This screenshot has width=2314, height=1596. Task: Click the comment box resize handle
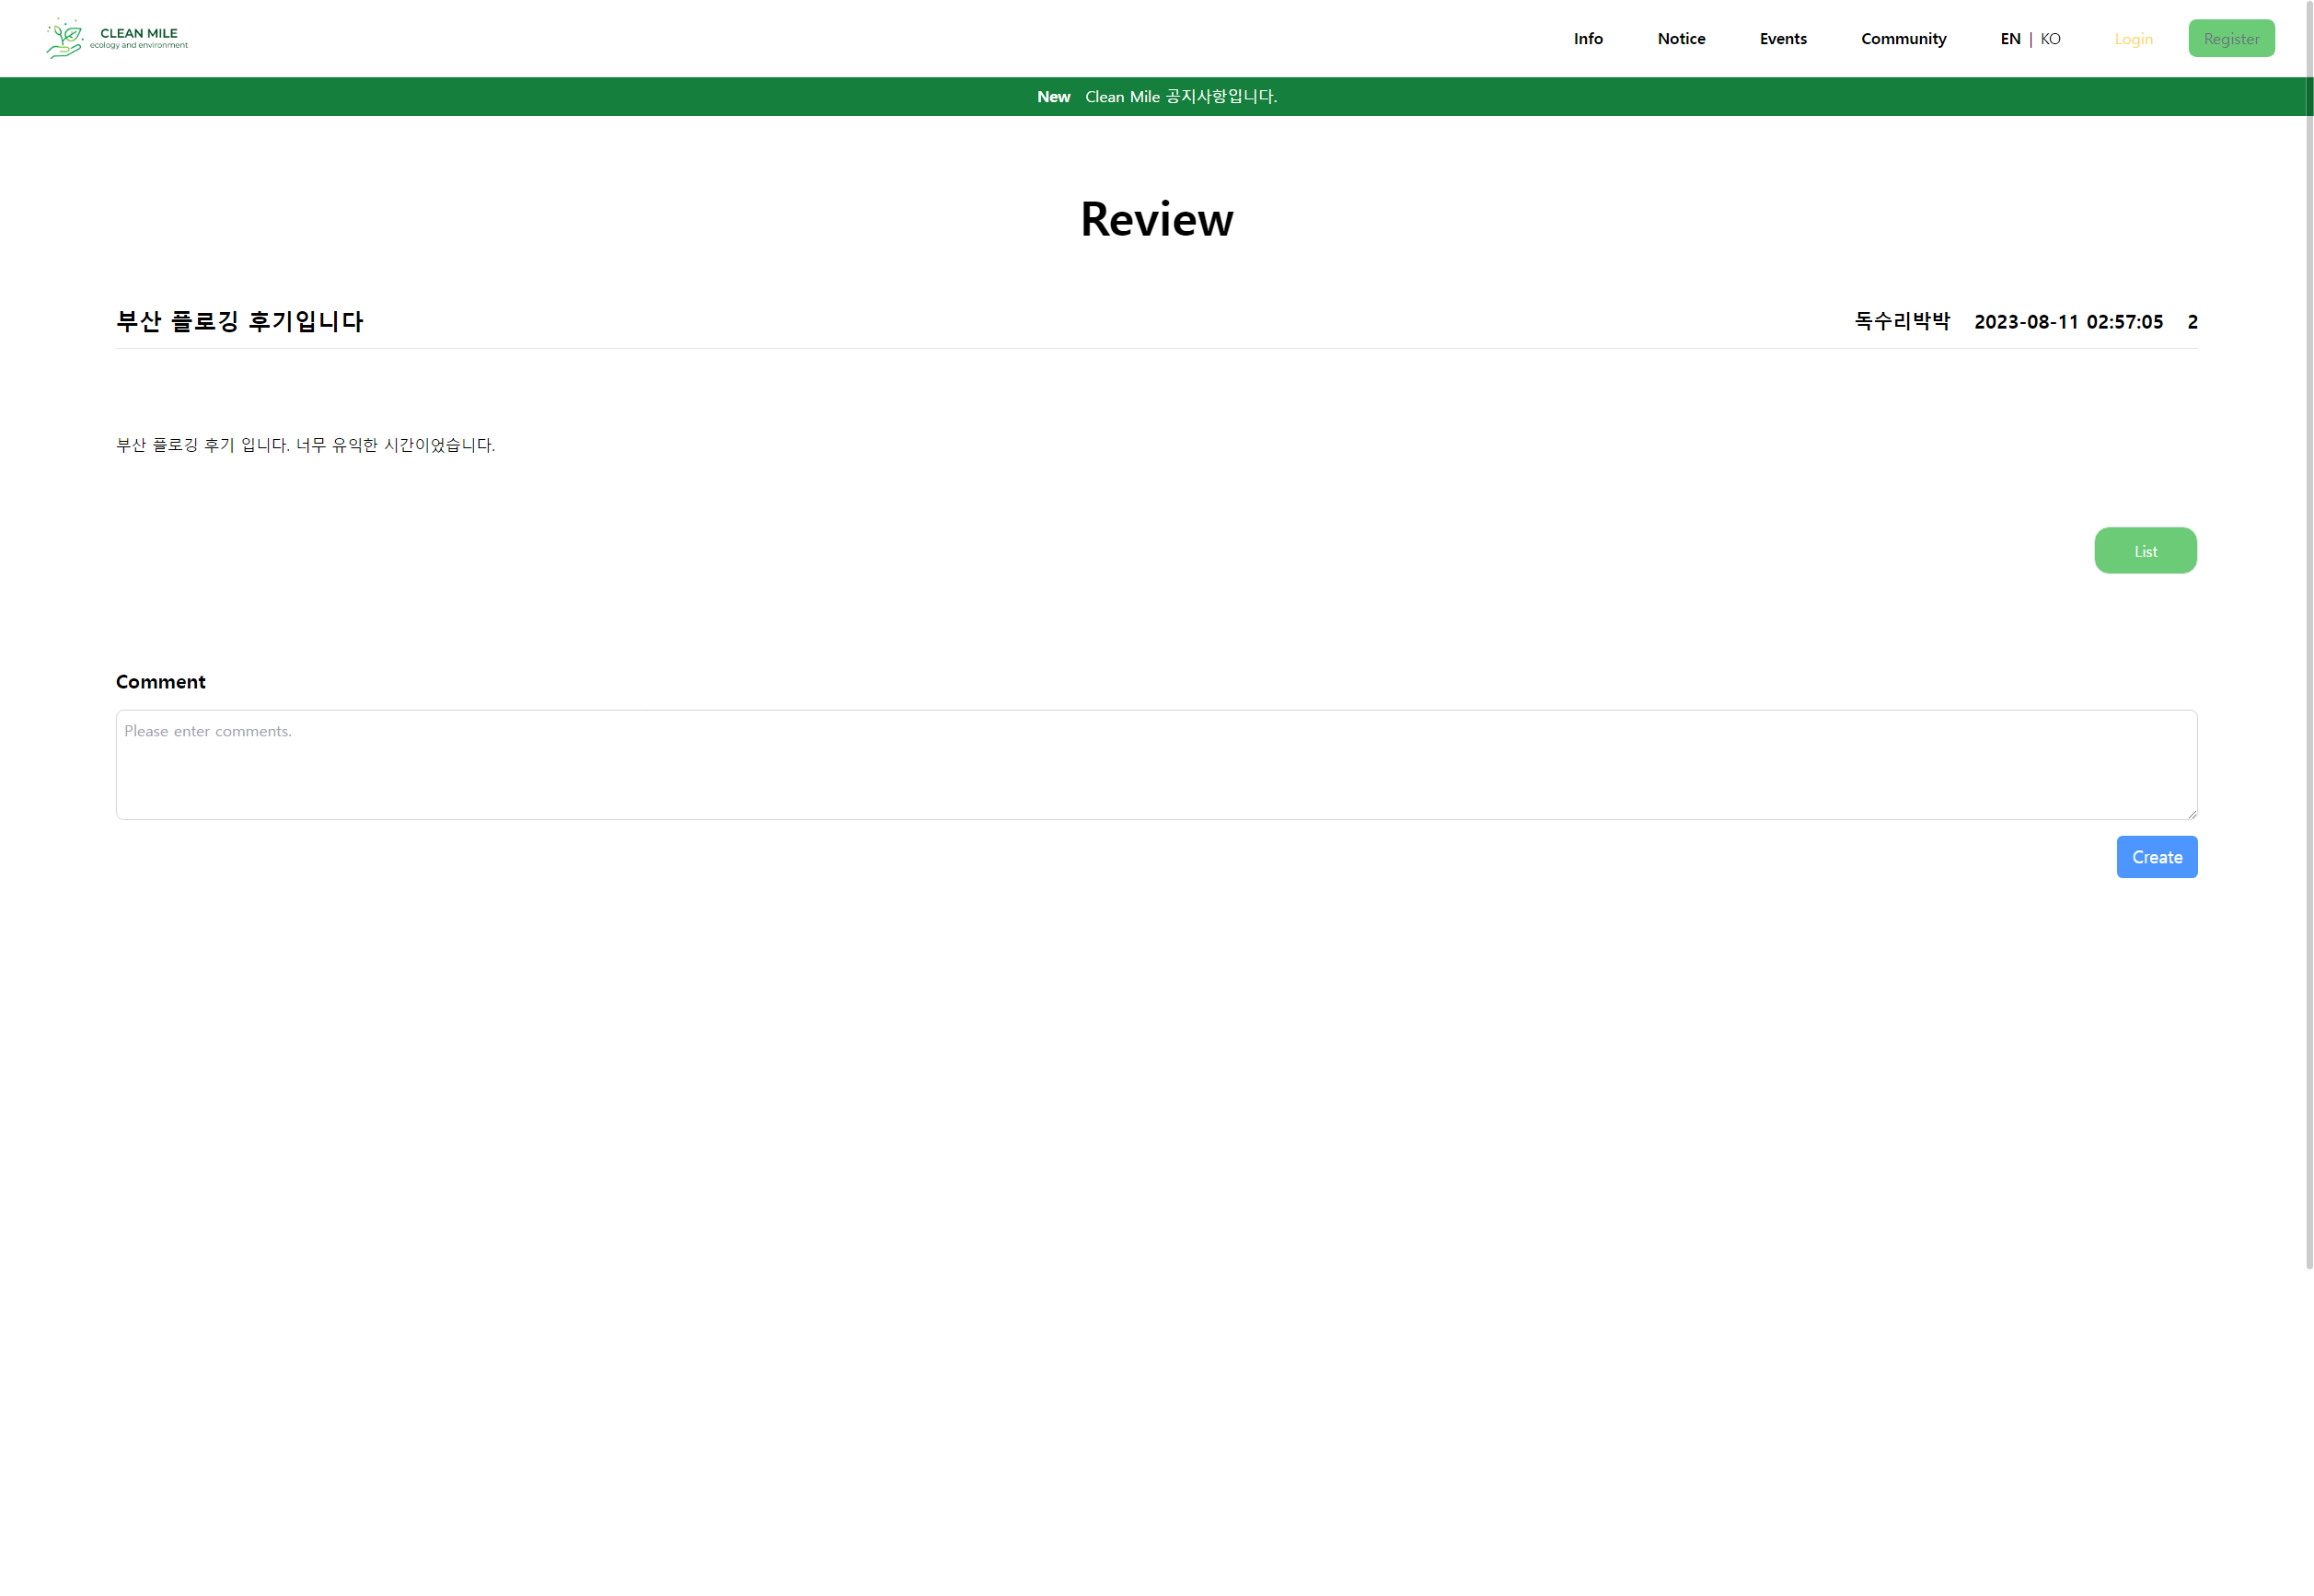click(x=2191, y=813)
